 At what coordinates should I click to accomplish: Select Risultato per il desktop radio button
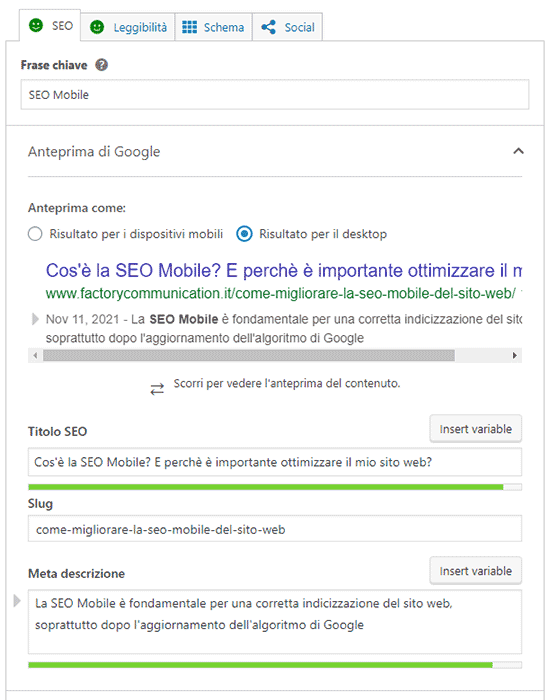244,234
